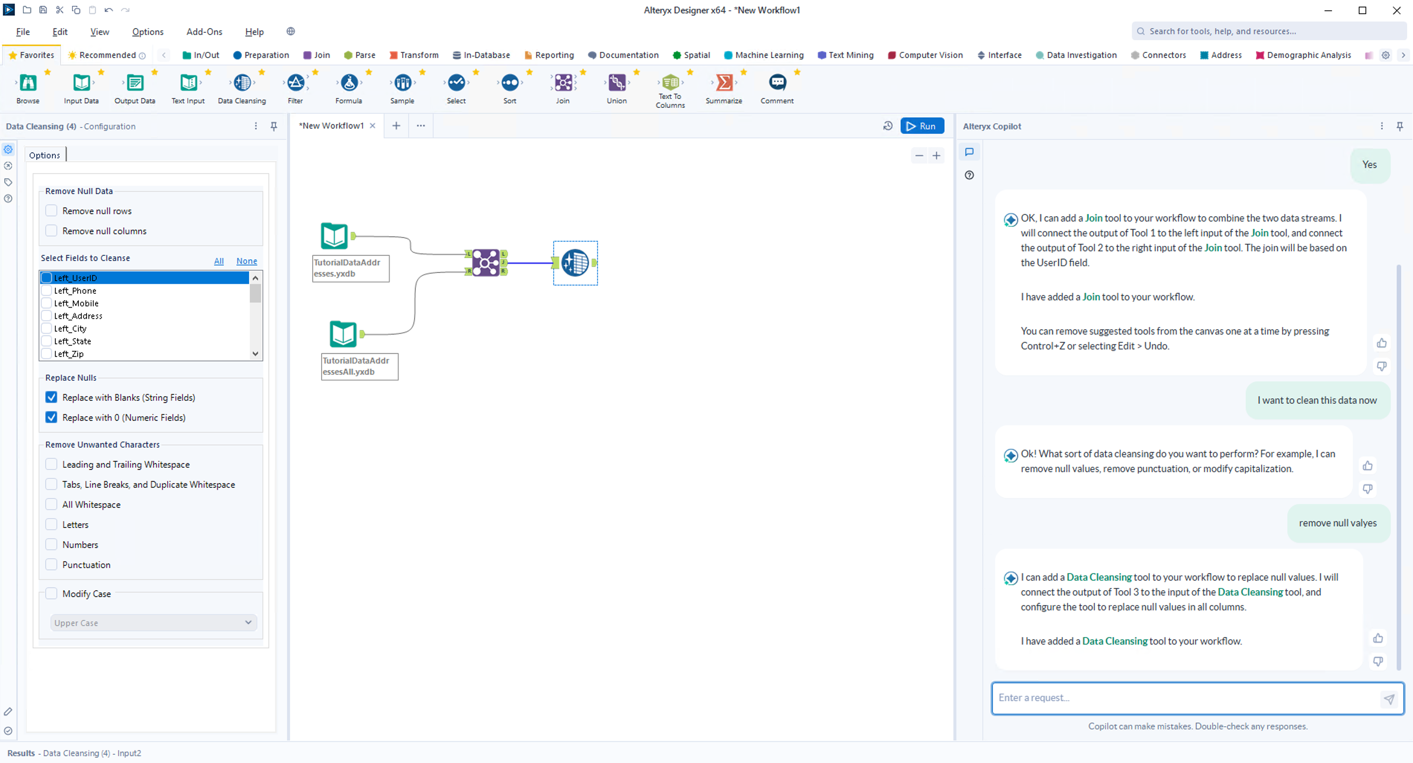Click the Join tool node on the canvas
The width and height of the screenshot is (1413, 763).
pyautogui.click(x=486, y=262)
